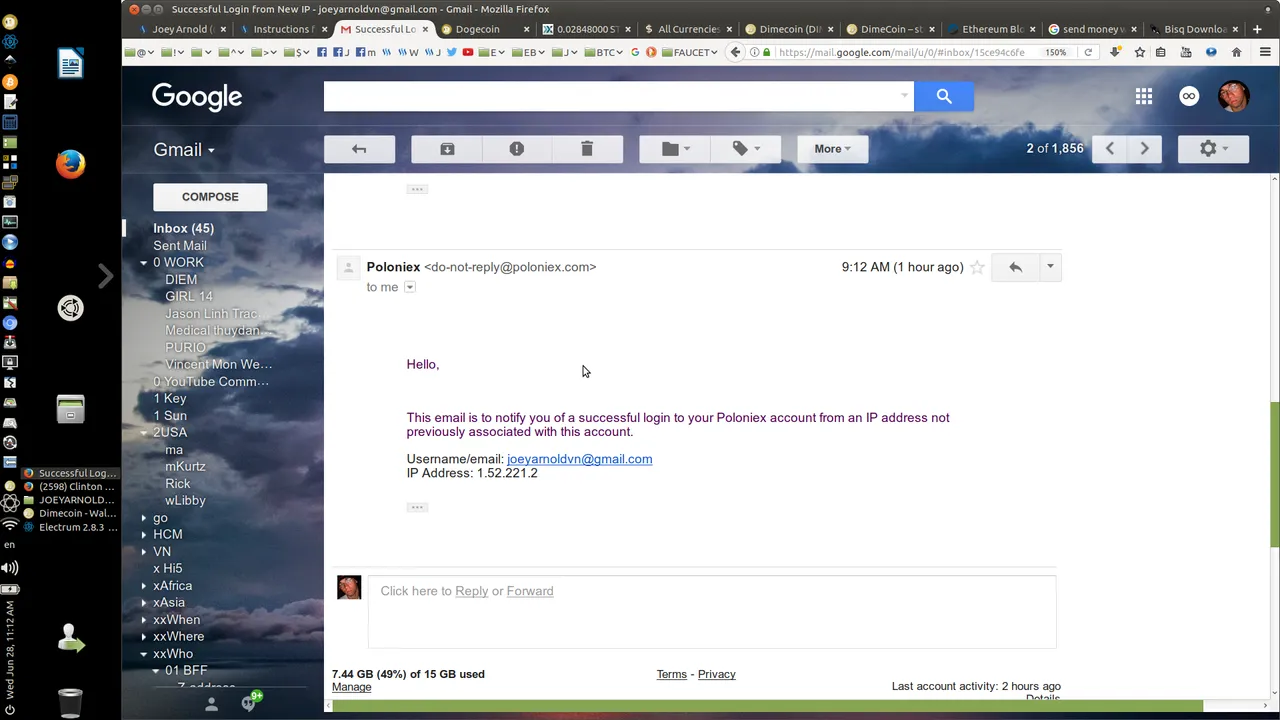1280x720 pixels.
Task: Show details arrow next to 'to me'
Action: [409, 287]
